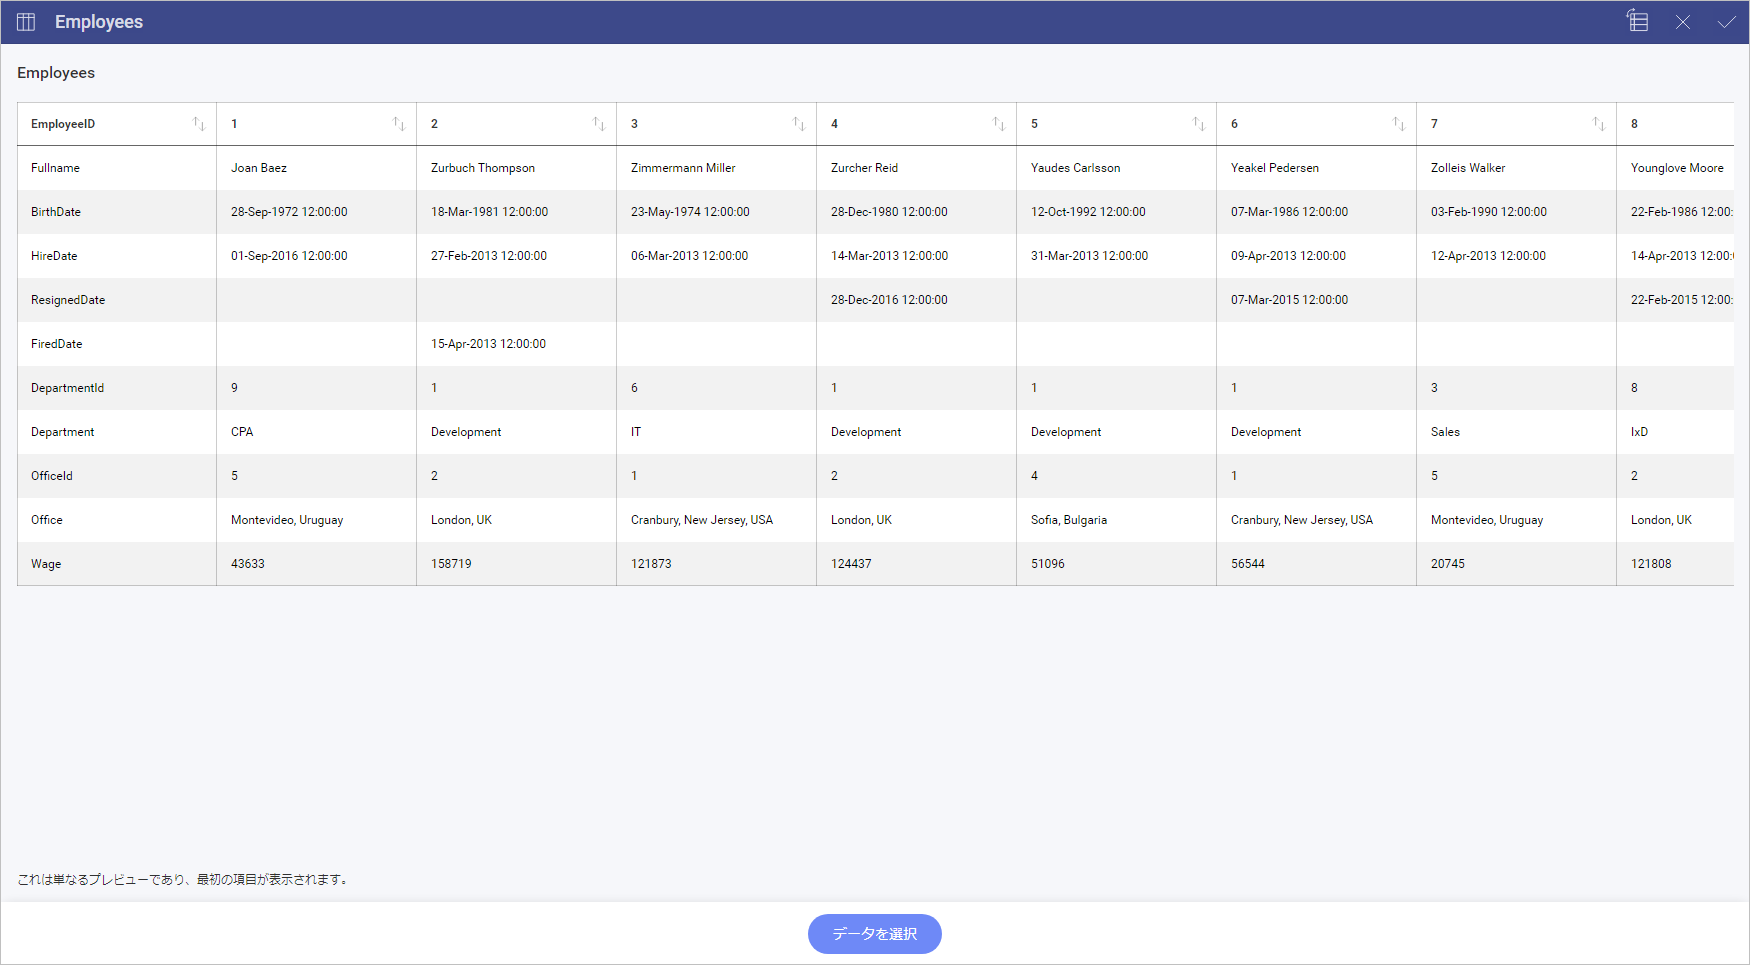Sort by the EmployeeID column arrows
The width and height of the screenshot is (1750, 965).
199,124
